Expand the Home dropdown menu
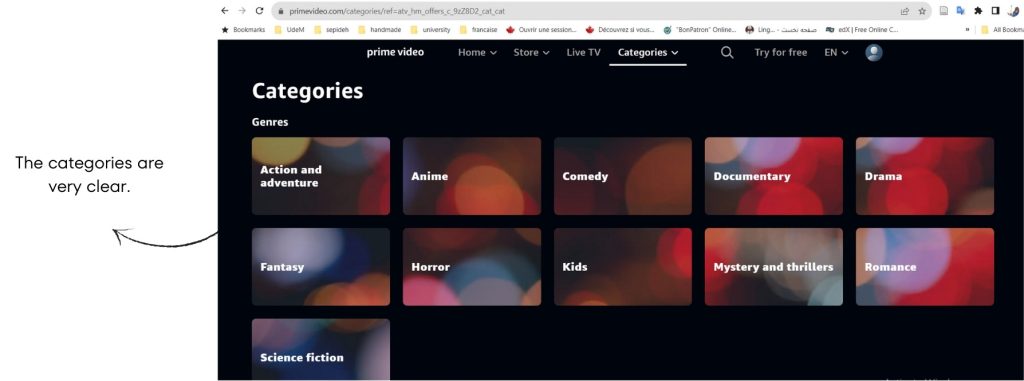The width and height of the screenshot is (1024, 381). (477, 52)
